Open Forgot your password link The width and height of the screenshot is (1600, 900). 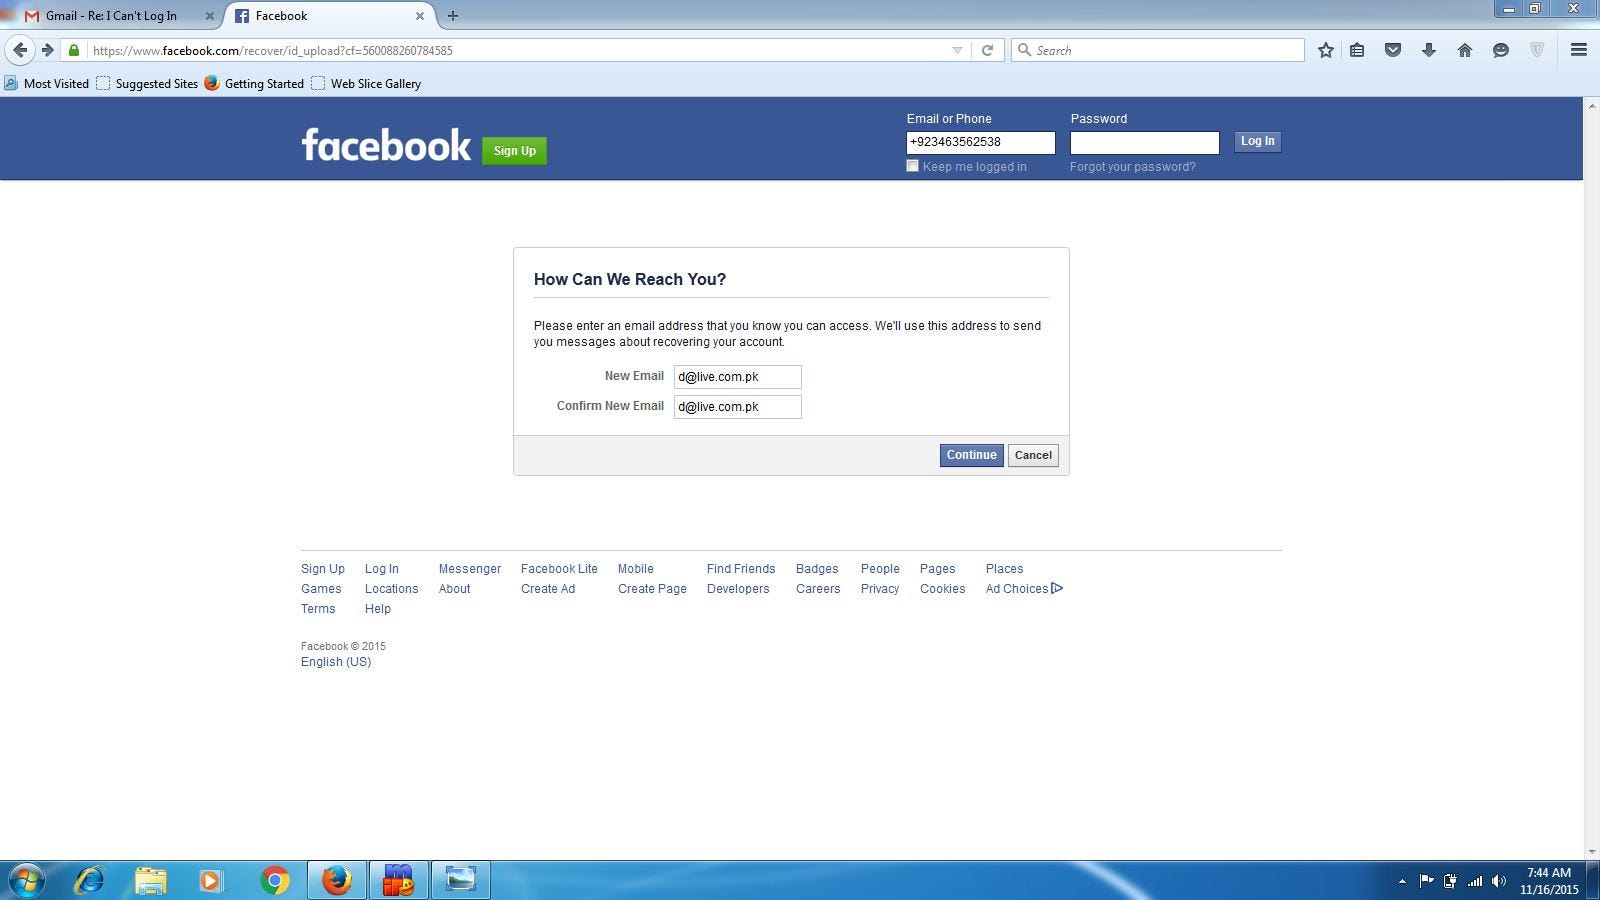coord(1132,167)
